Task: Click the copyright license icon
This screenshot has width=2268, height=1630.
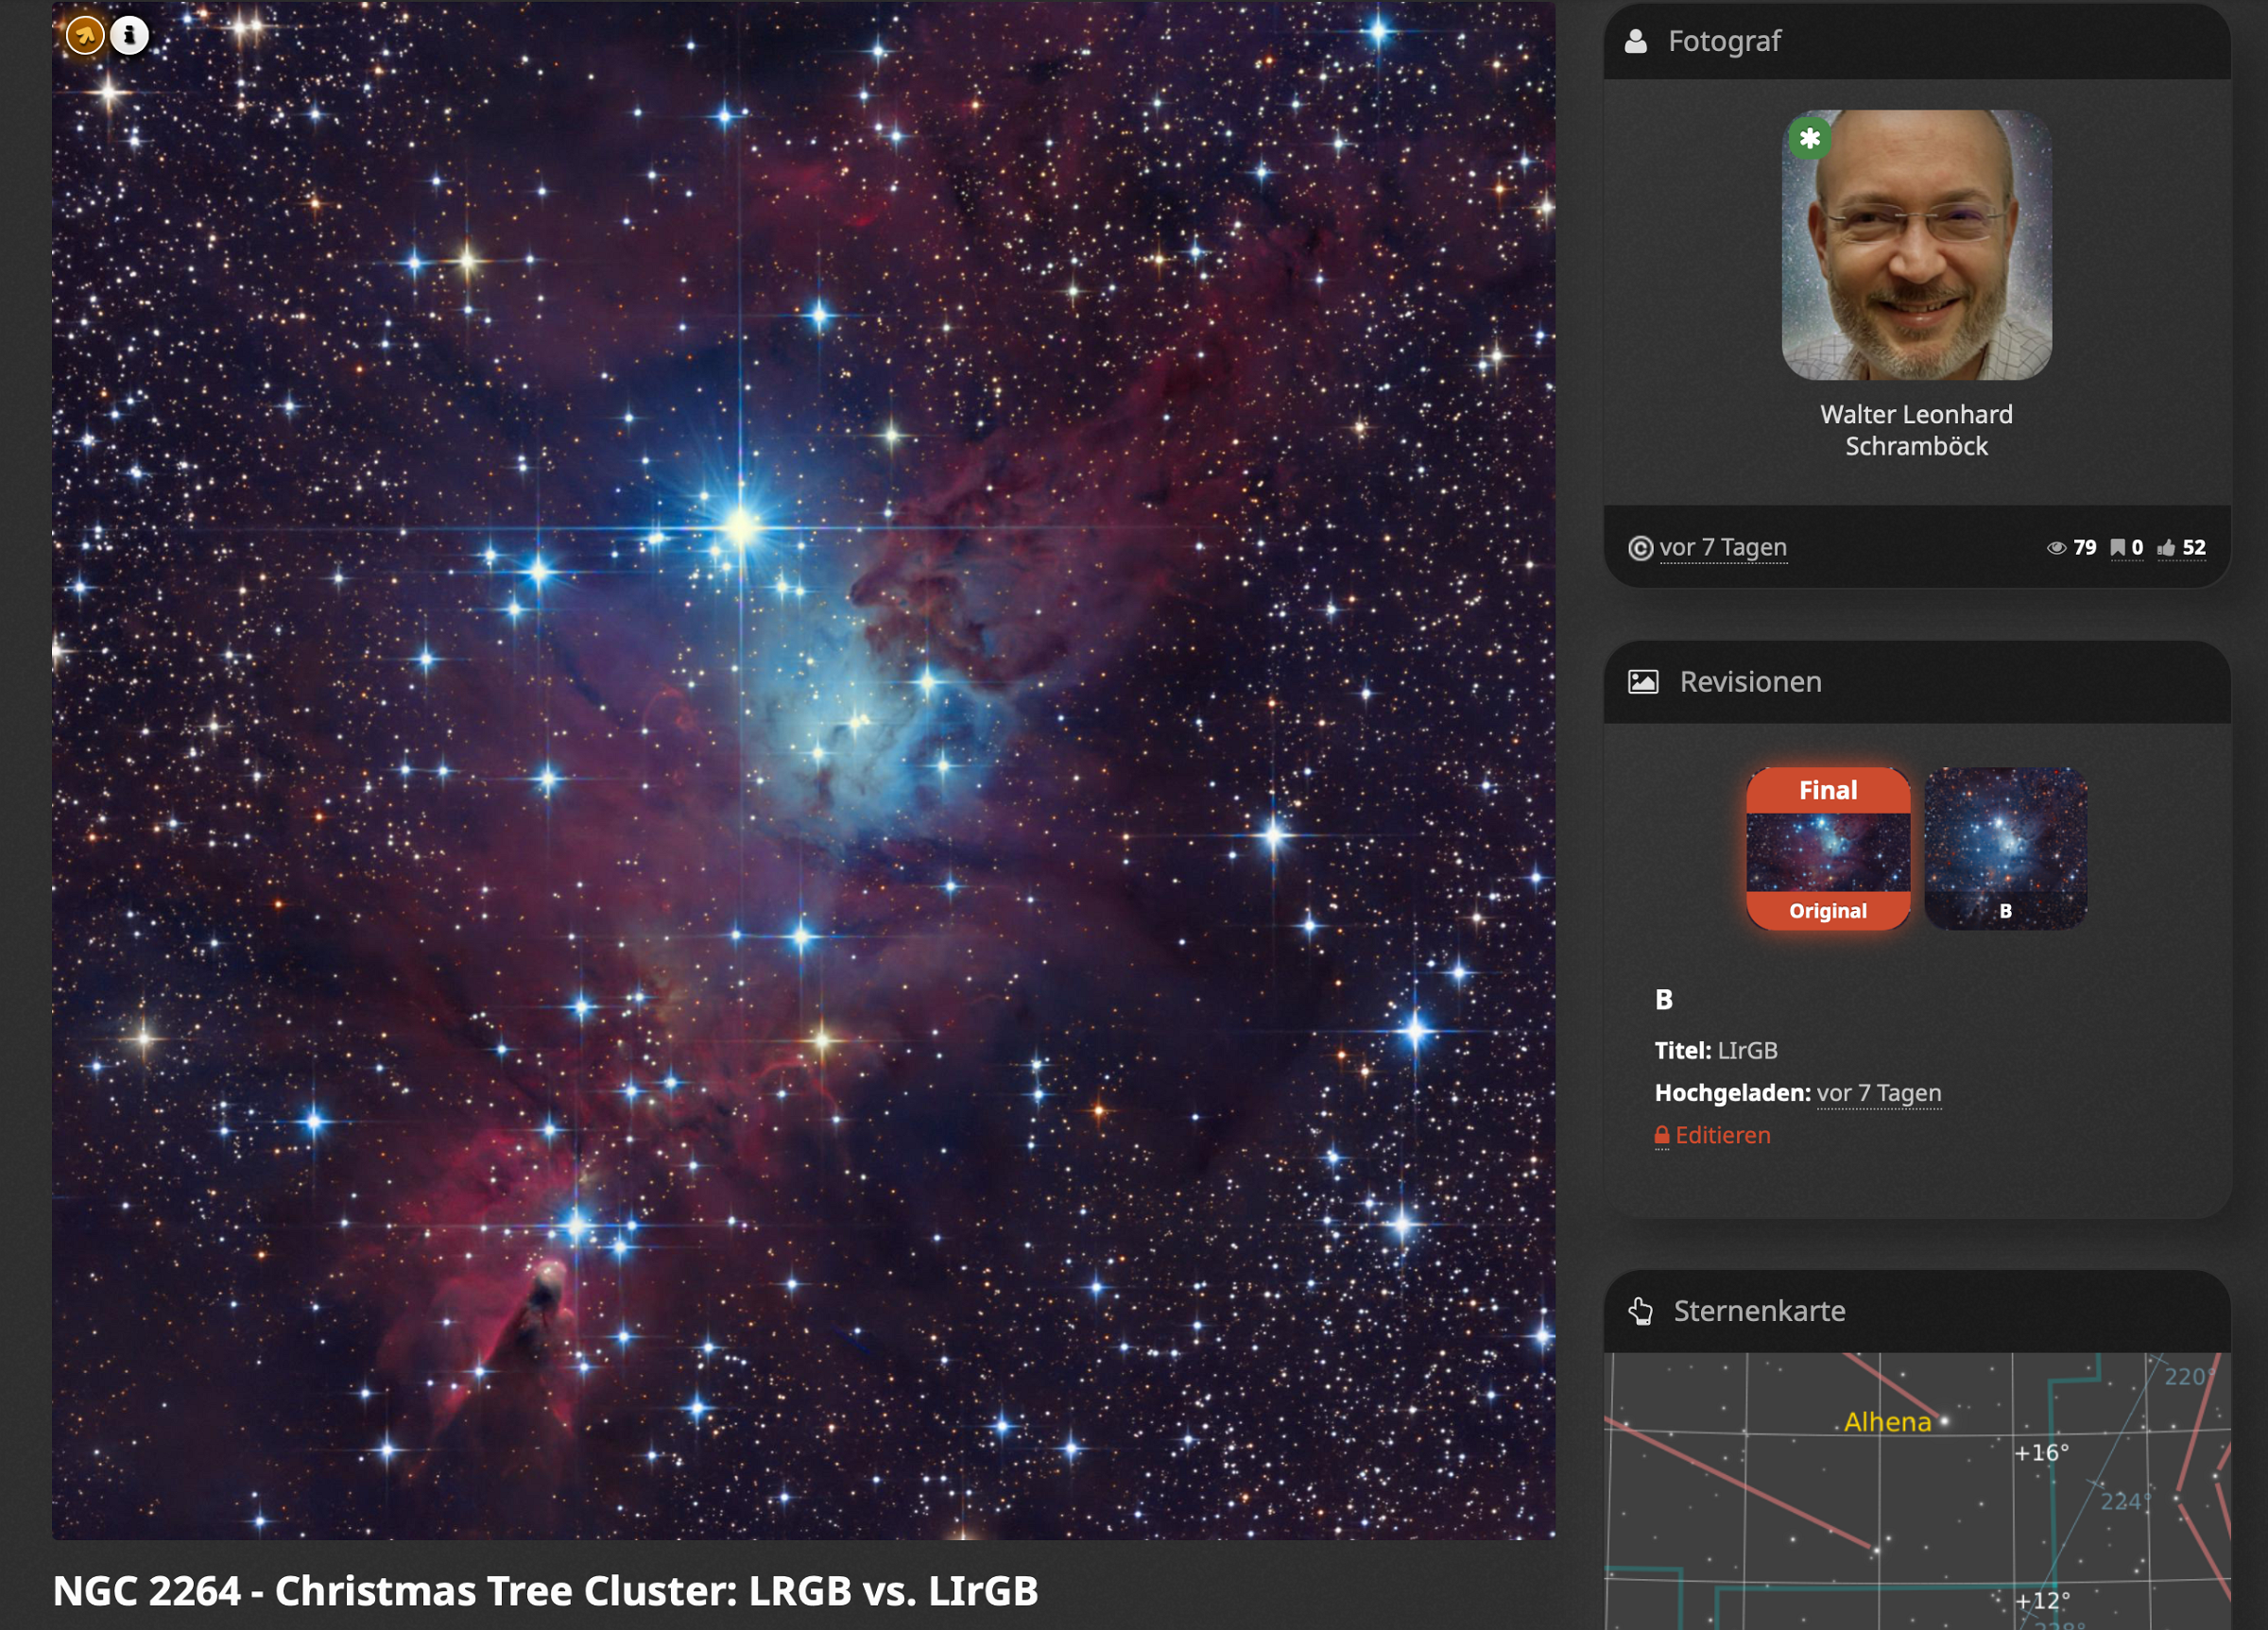Action: 1640,548
